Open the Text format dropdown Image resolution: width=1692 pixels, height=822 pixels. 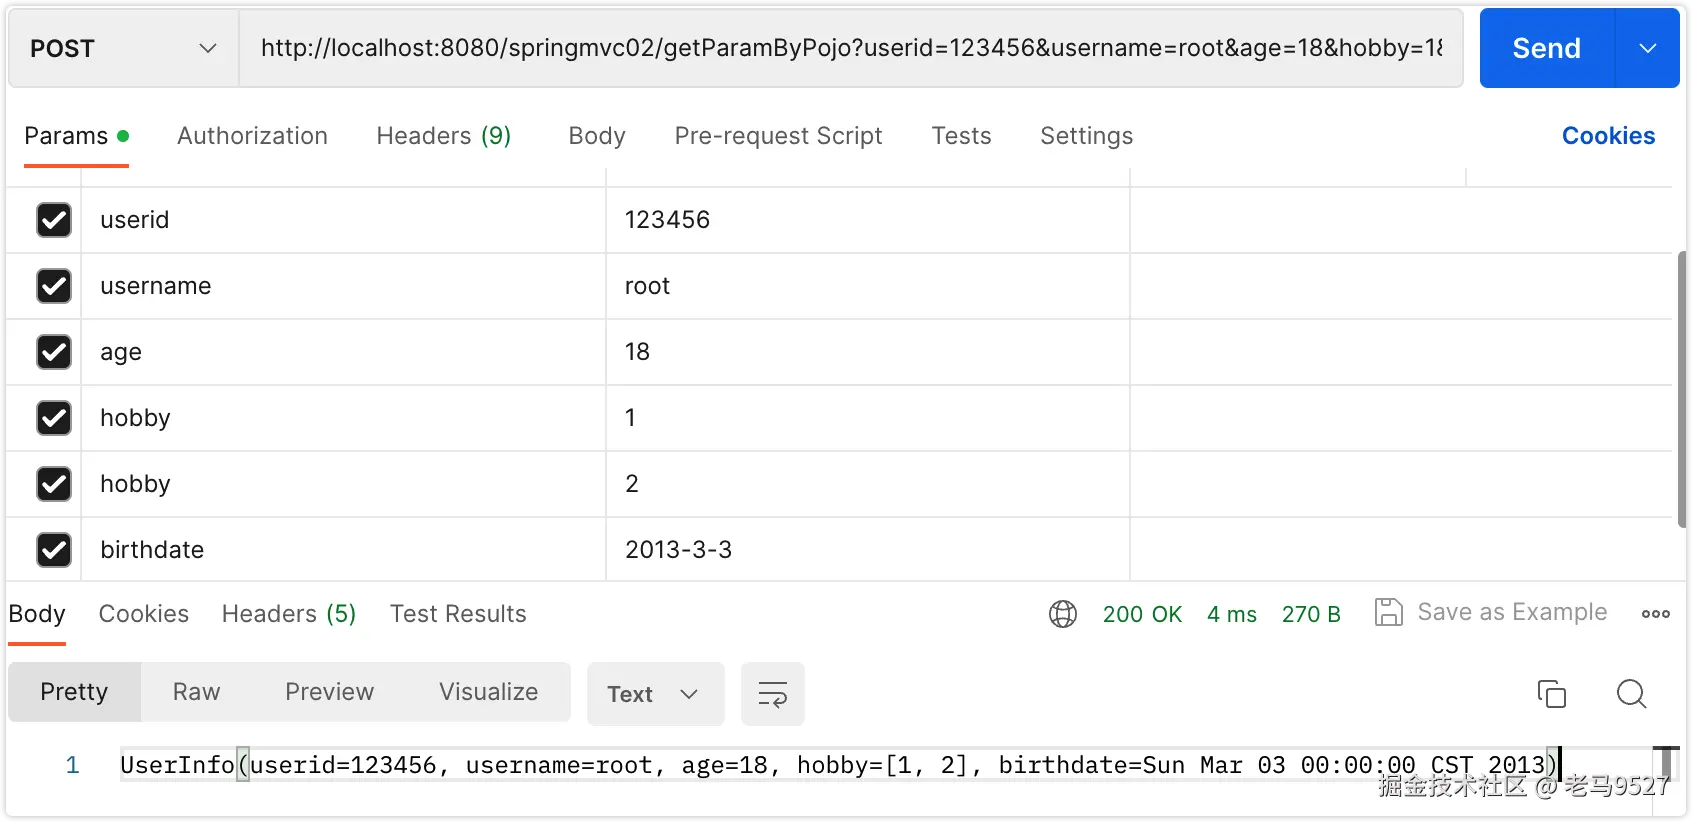point(654,694)
